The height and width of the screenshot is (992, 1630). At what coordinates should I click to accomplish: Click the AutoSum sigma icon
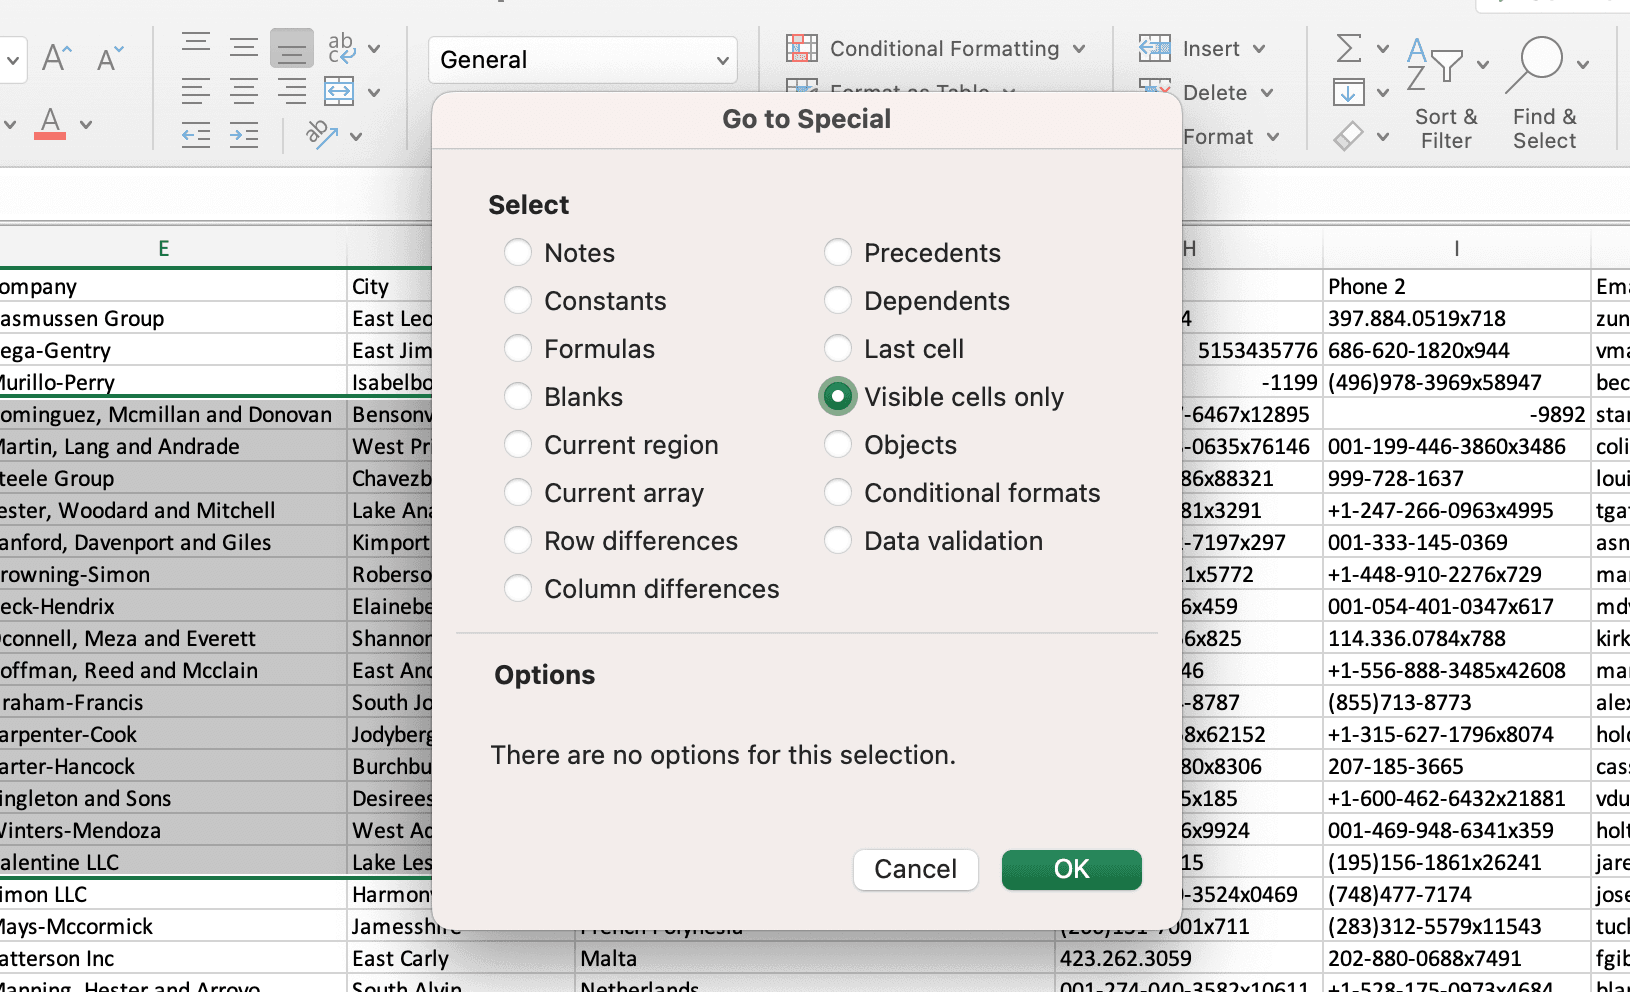click(1349, 48)
